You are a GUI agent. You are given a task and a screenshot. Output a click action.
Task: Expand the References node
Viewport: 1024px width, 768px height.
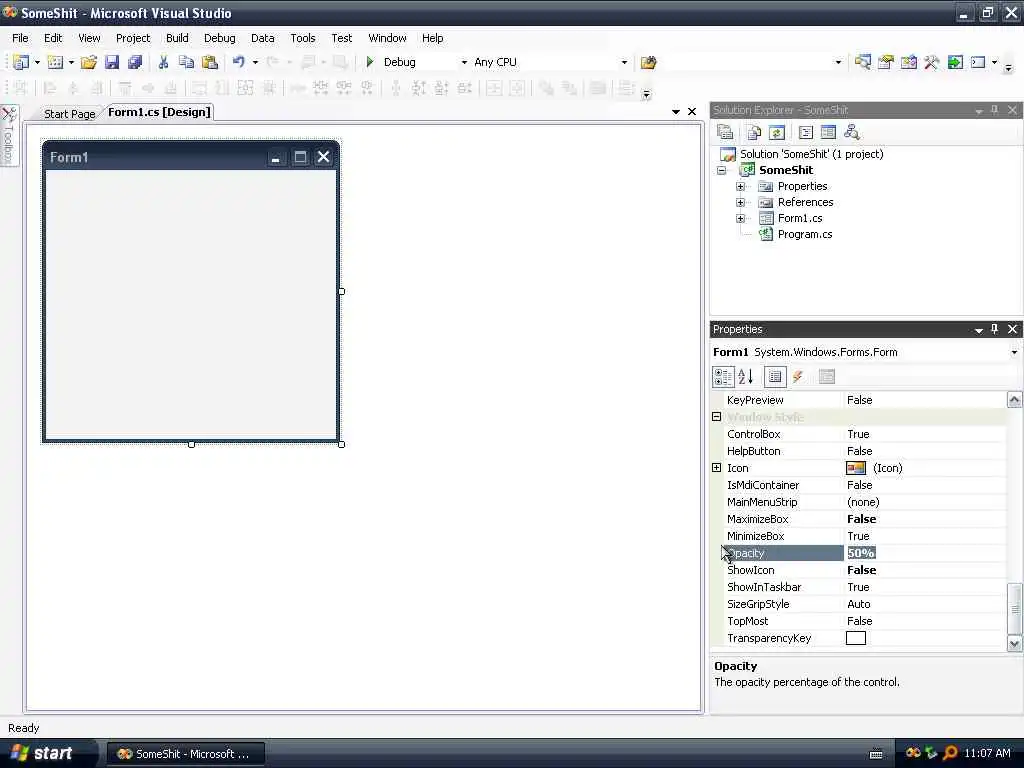tap(741, 202)
